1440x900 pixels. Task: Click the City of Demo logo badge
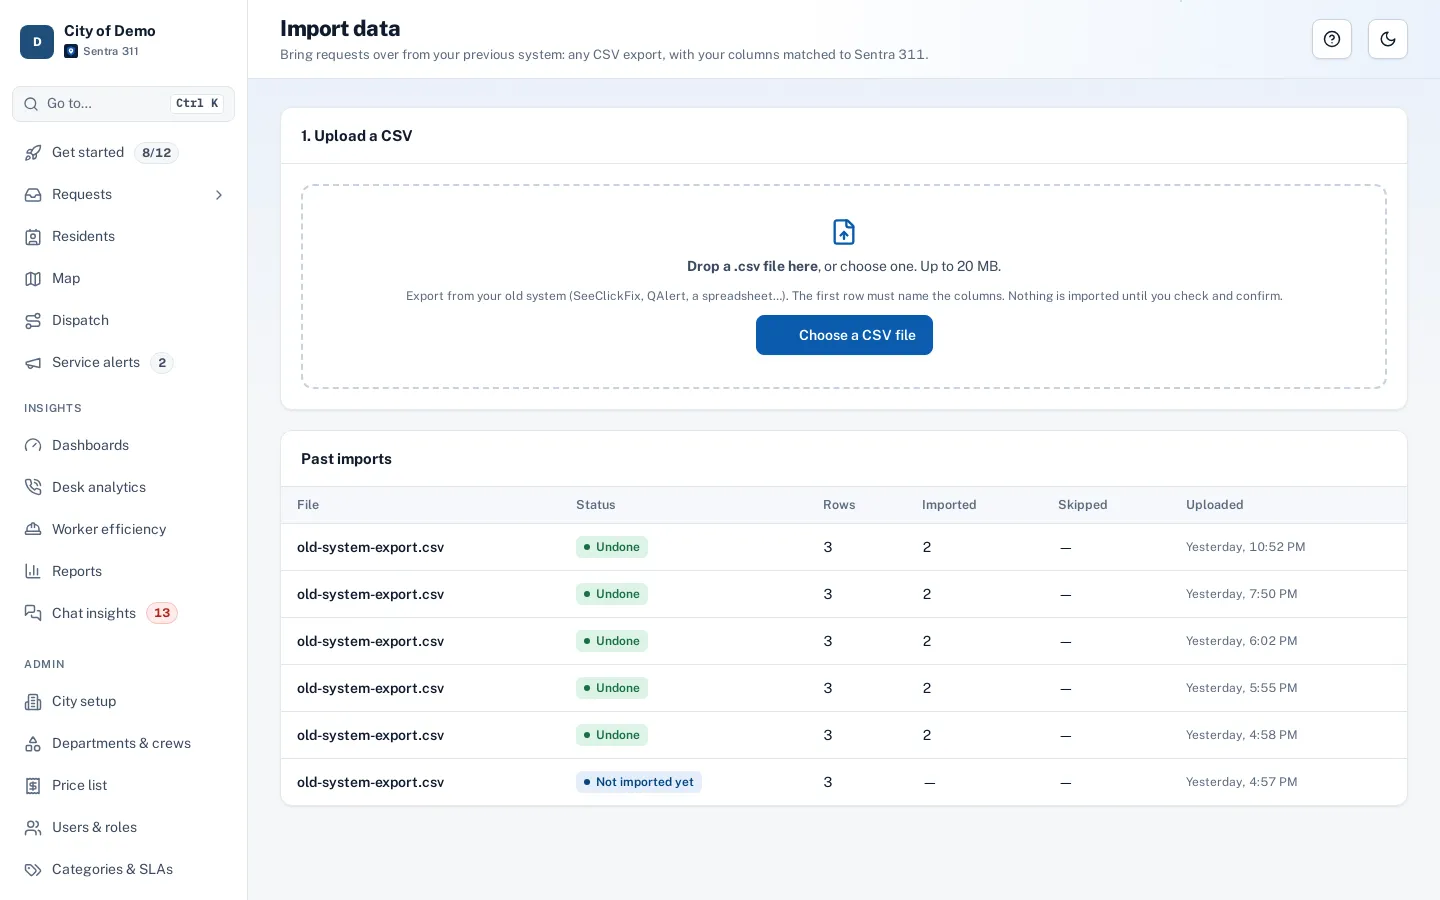click(37, 42)
